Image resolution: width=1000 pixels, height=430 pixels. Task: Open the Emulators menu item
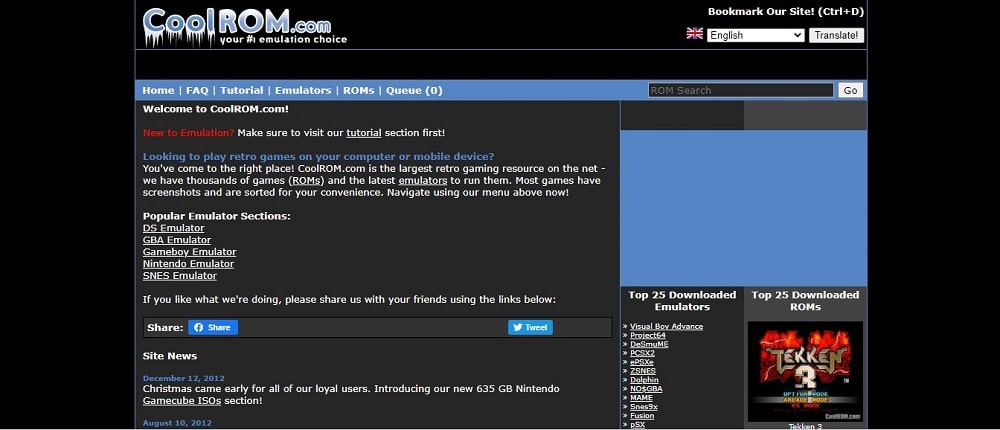click(x=303, y=91)
